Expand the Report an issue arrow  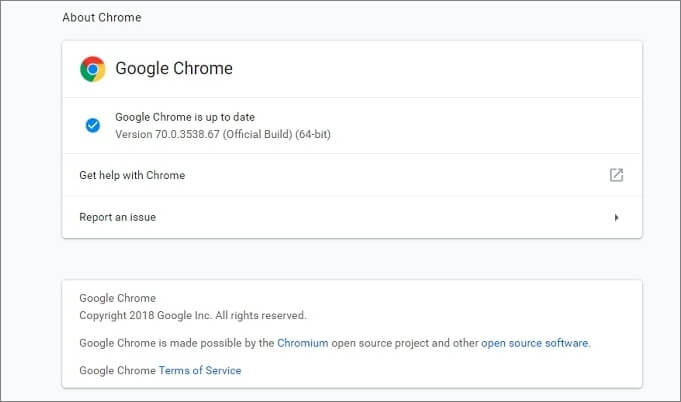(616, 217)
